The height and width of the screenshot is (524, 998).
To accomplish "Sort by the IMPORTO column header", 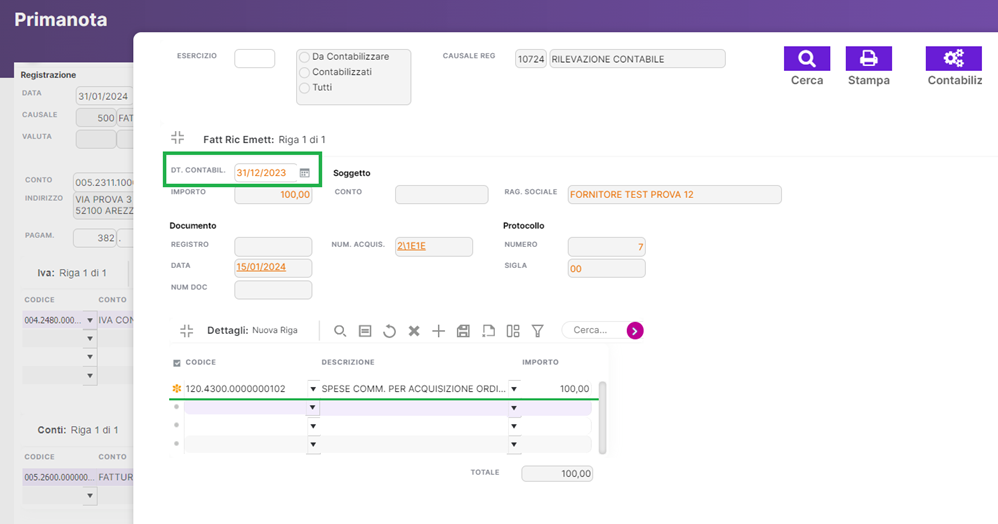I will point(540,362).
